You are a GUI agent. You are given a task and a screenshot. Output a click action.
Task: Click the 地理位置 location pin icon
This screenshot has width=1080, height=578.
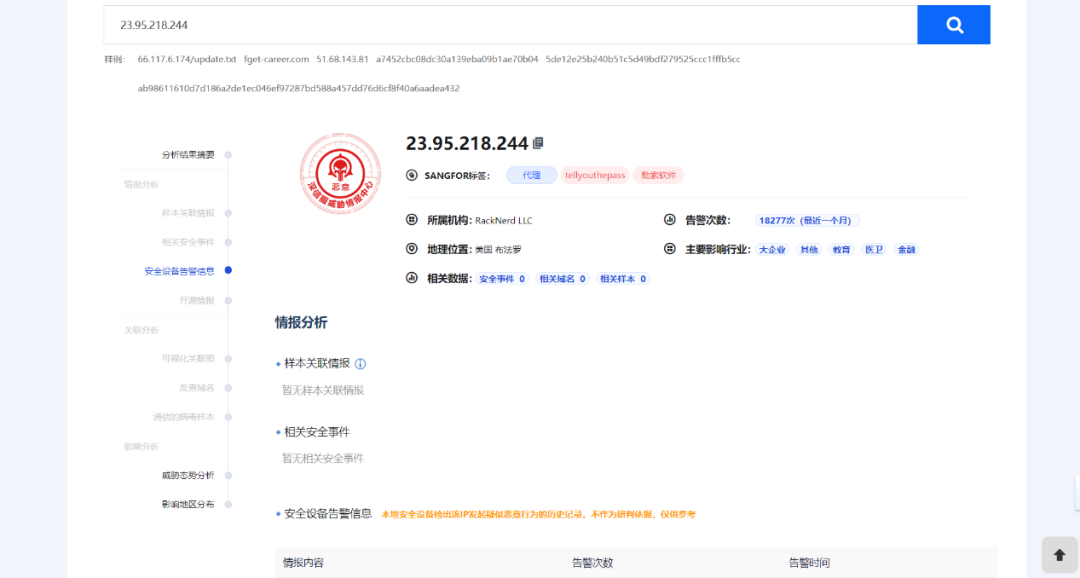(411, 249)
